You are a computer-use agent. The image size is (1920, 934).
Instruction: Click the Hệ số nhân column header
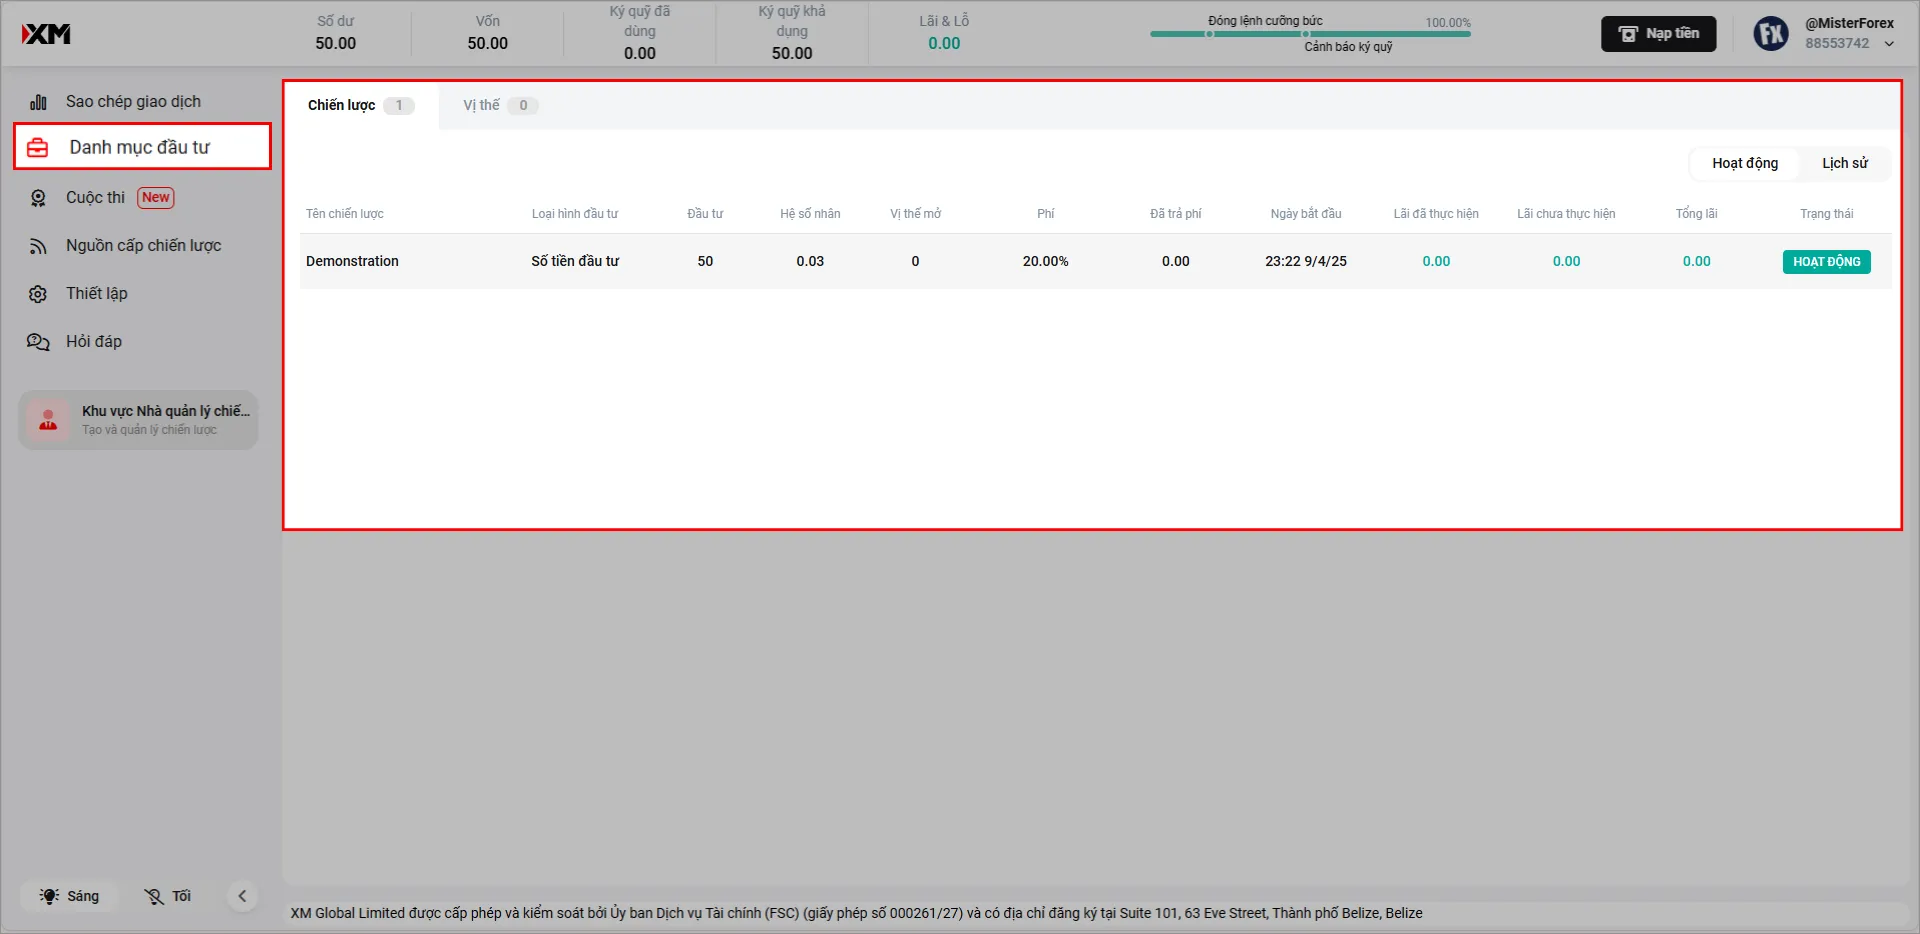point(810,214)
